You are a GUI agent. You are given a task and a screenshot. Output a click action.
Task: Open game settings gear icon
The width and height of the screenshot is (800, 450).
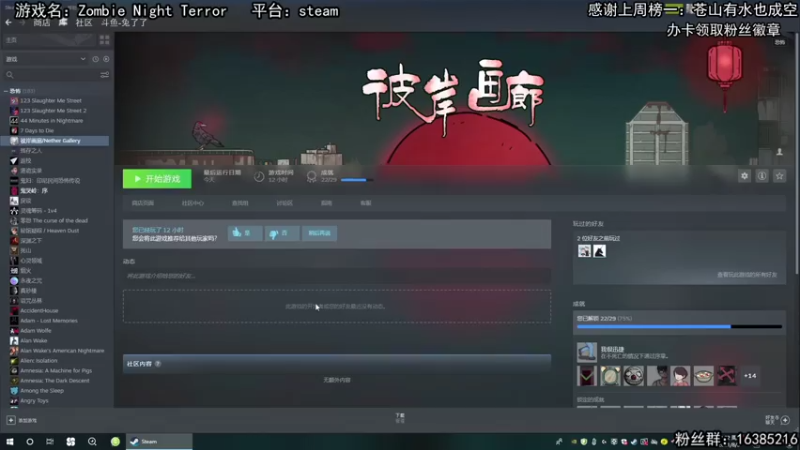pyautogui.click(x=744, y=176)
